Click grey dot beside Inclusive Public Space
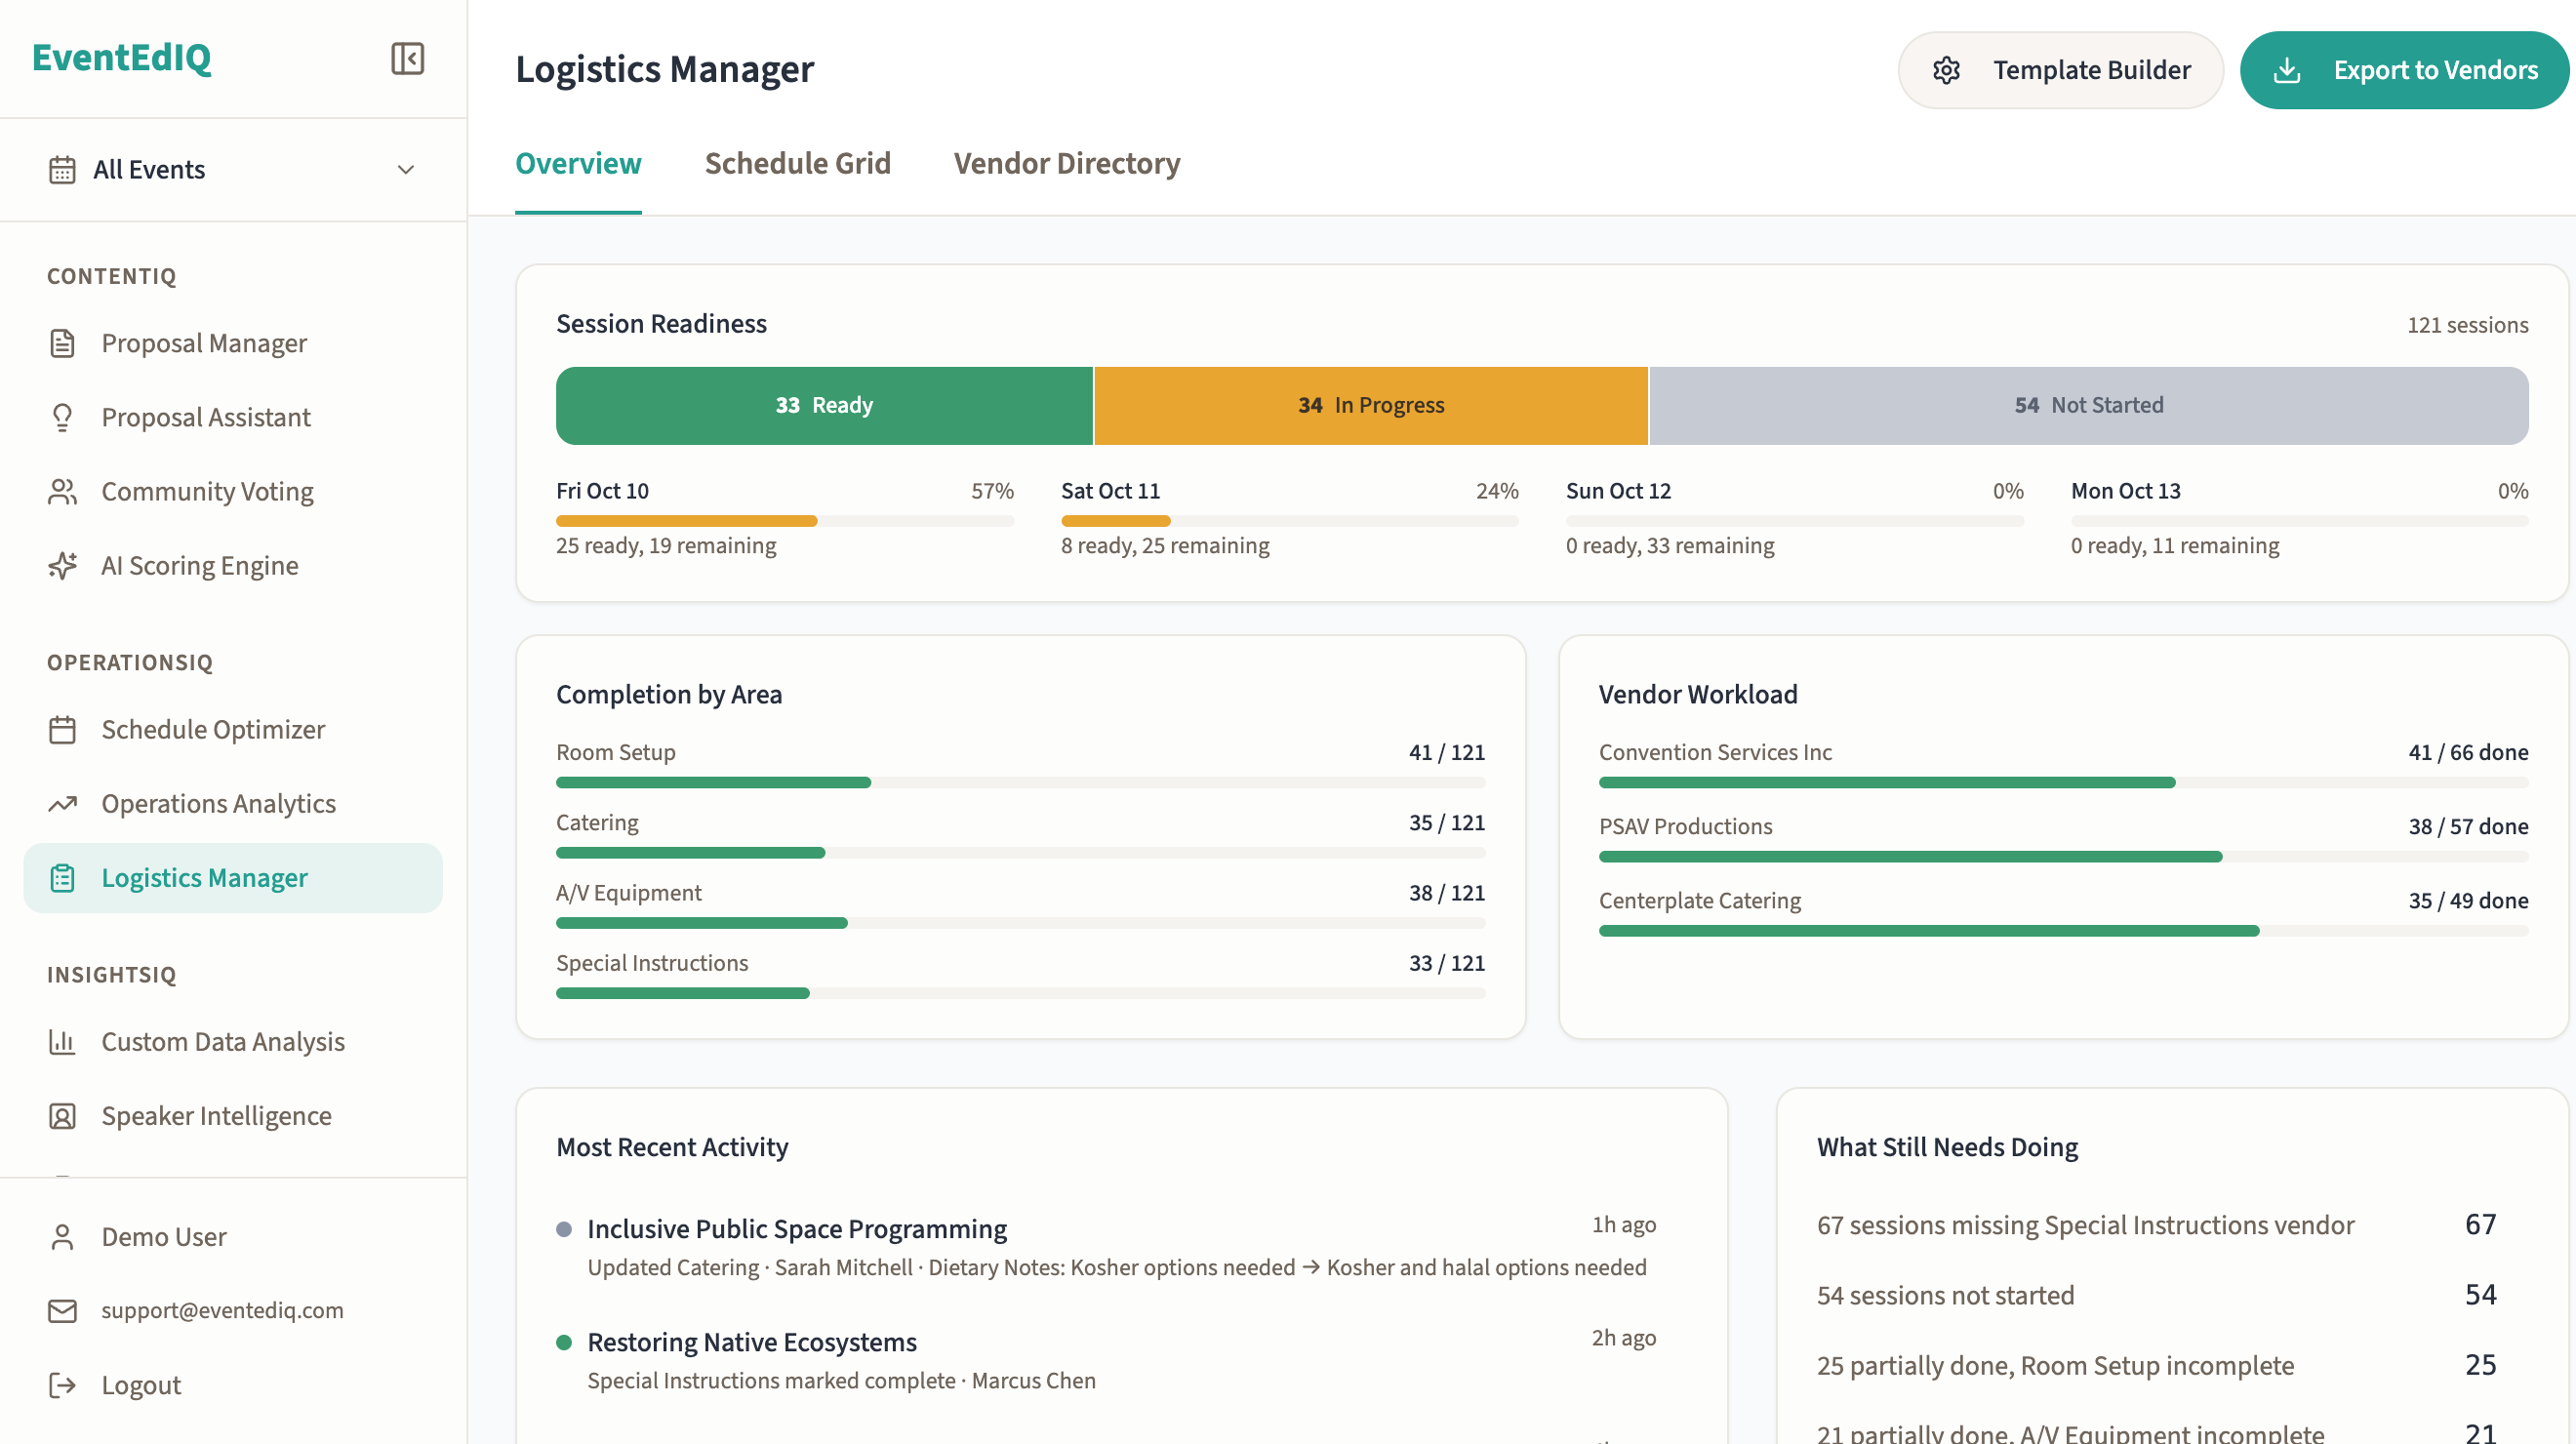The width and height of the screenshot is (2576, 1444). tap(564, 1229)
